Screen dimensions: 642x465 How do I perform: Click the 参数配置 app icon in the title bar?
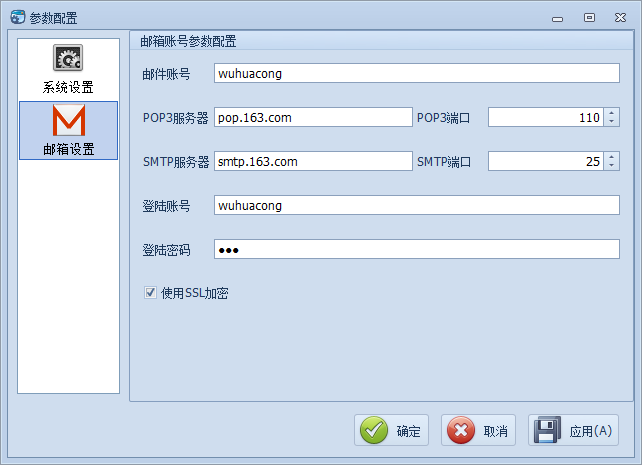coord(18,17)
